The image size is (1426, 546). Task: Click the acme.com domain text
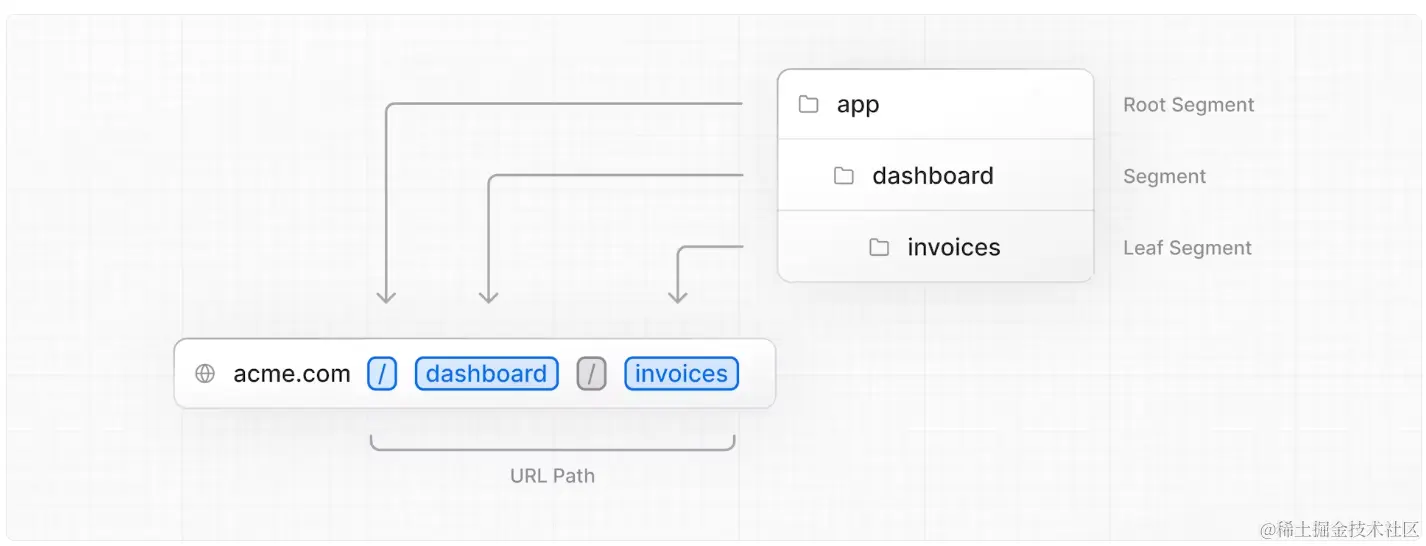click(x=292, y=374)
